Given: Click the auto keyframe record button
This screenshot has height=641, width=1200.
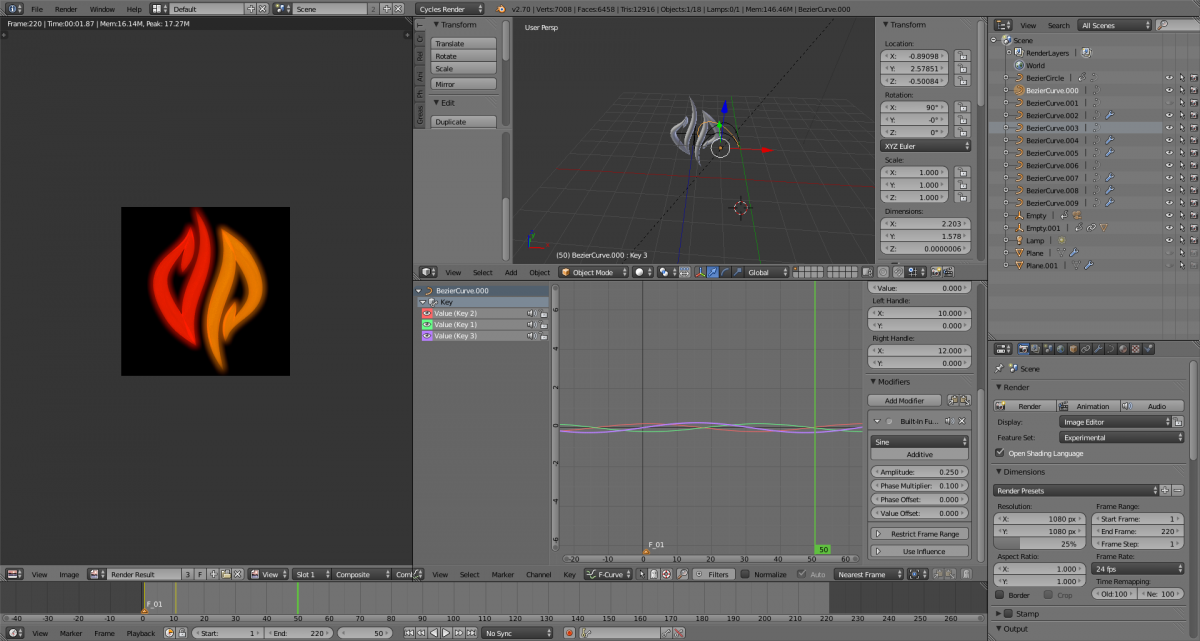Looking at the screenshot, I should (569, 633).
